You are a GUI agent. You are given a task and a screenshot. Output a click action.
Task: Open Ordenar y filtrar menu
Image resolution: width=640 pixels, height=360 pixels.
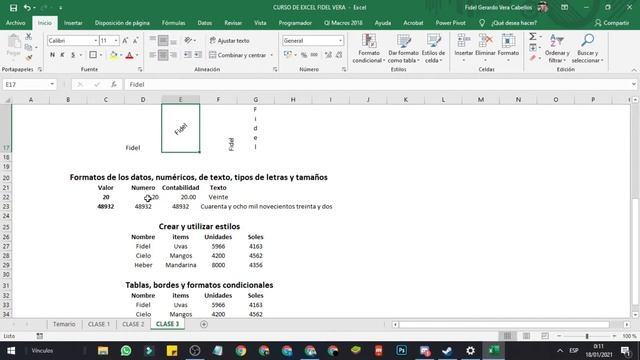point(557,48)
